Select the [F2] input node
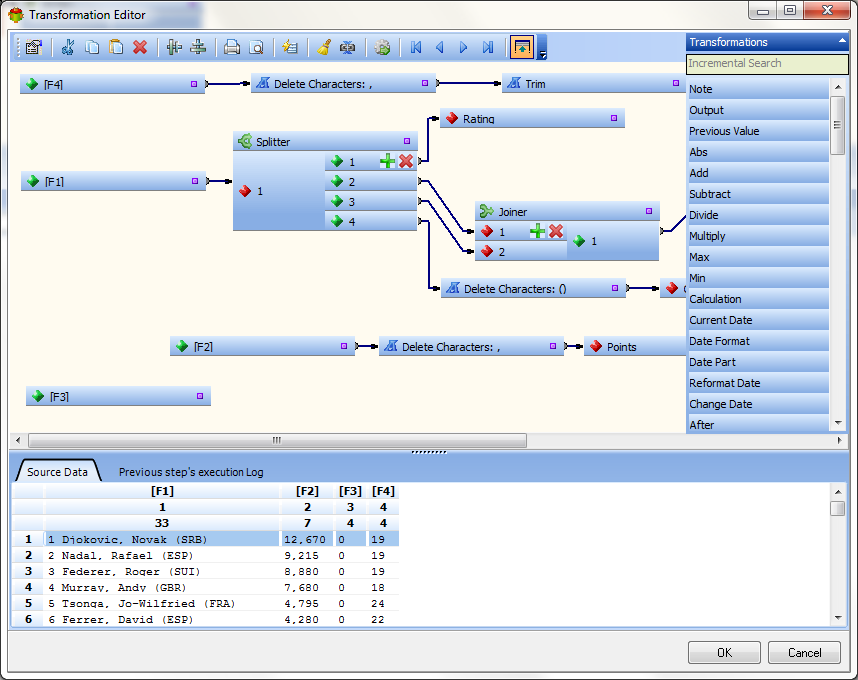 tap(262, 346)
